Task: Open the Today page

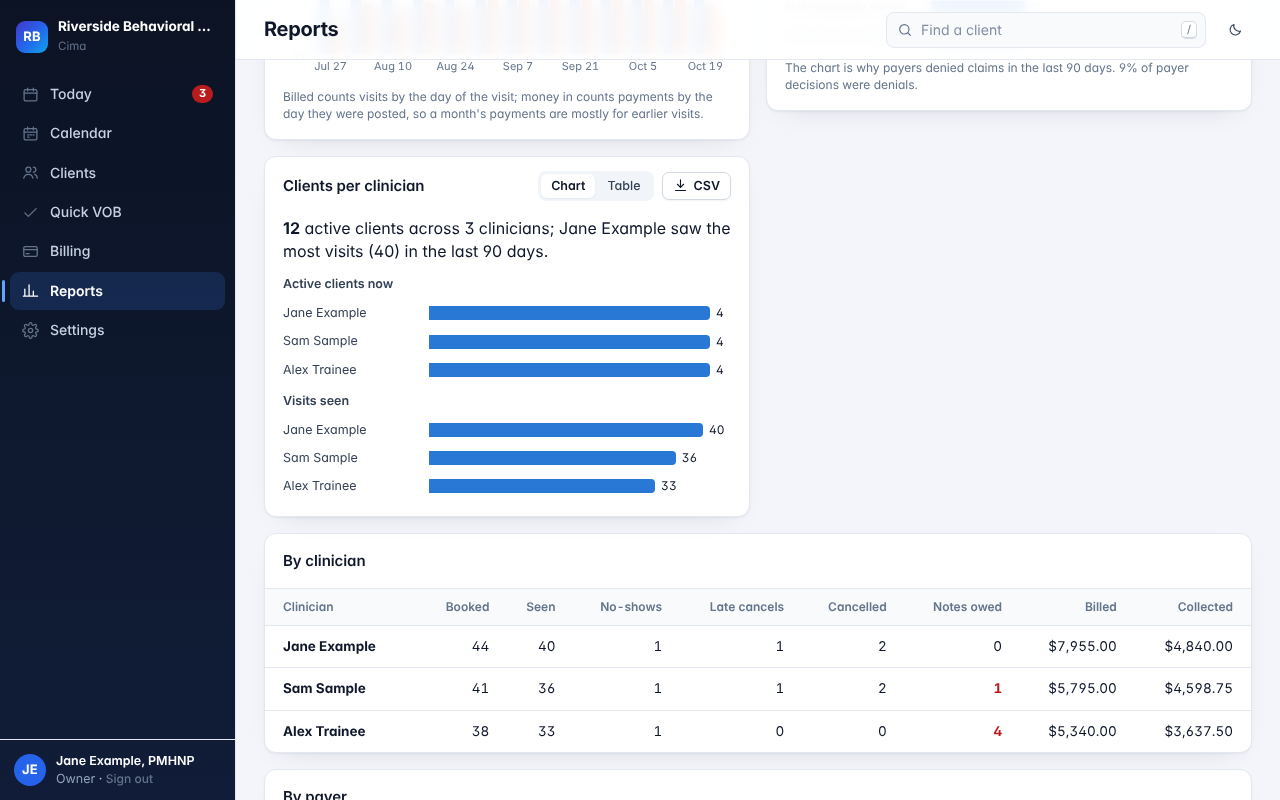Action: click(x=117, y=94)
